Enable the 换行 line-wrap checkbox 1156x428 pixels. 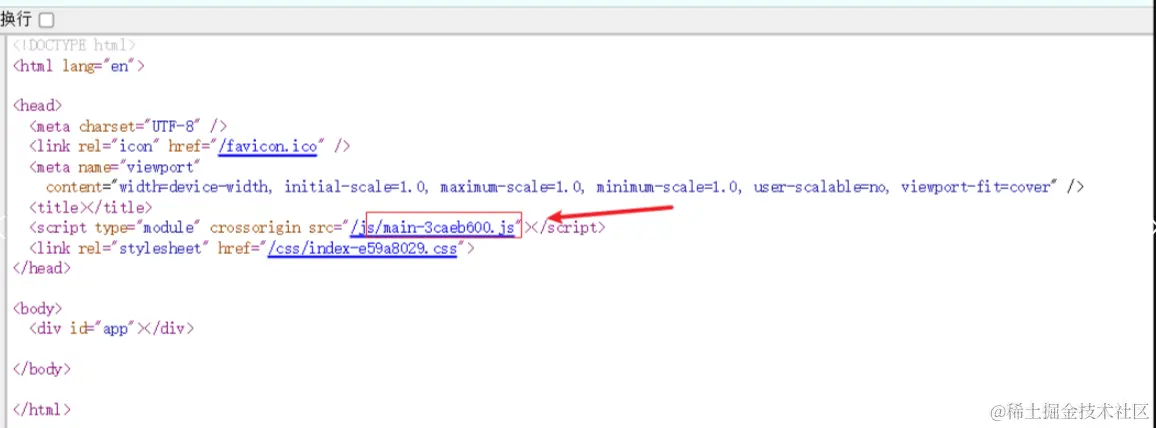coord(46,20)
